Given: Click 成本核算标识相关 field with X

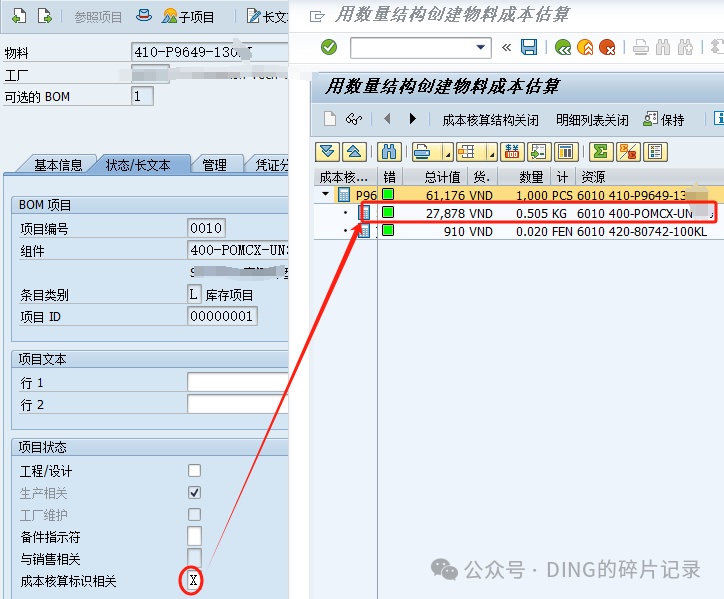Looking at the screenshot, I should [193, 580].
